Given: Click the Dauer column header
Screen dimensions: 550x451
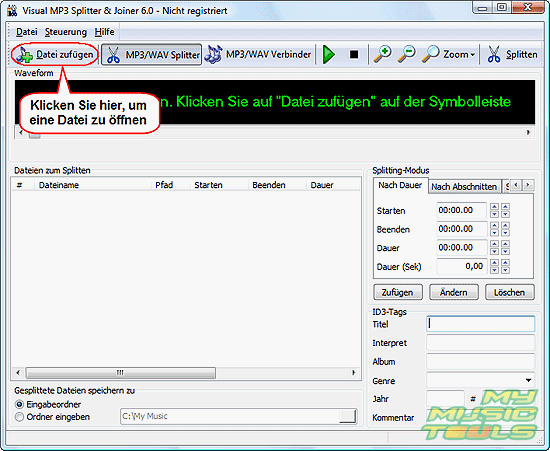Looking at the screenshot, I should coord(333,185).
